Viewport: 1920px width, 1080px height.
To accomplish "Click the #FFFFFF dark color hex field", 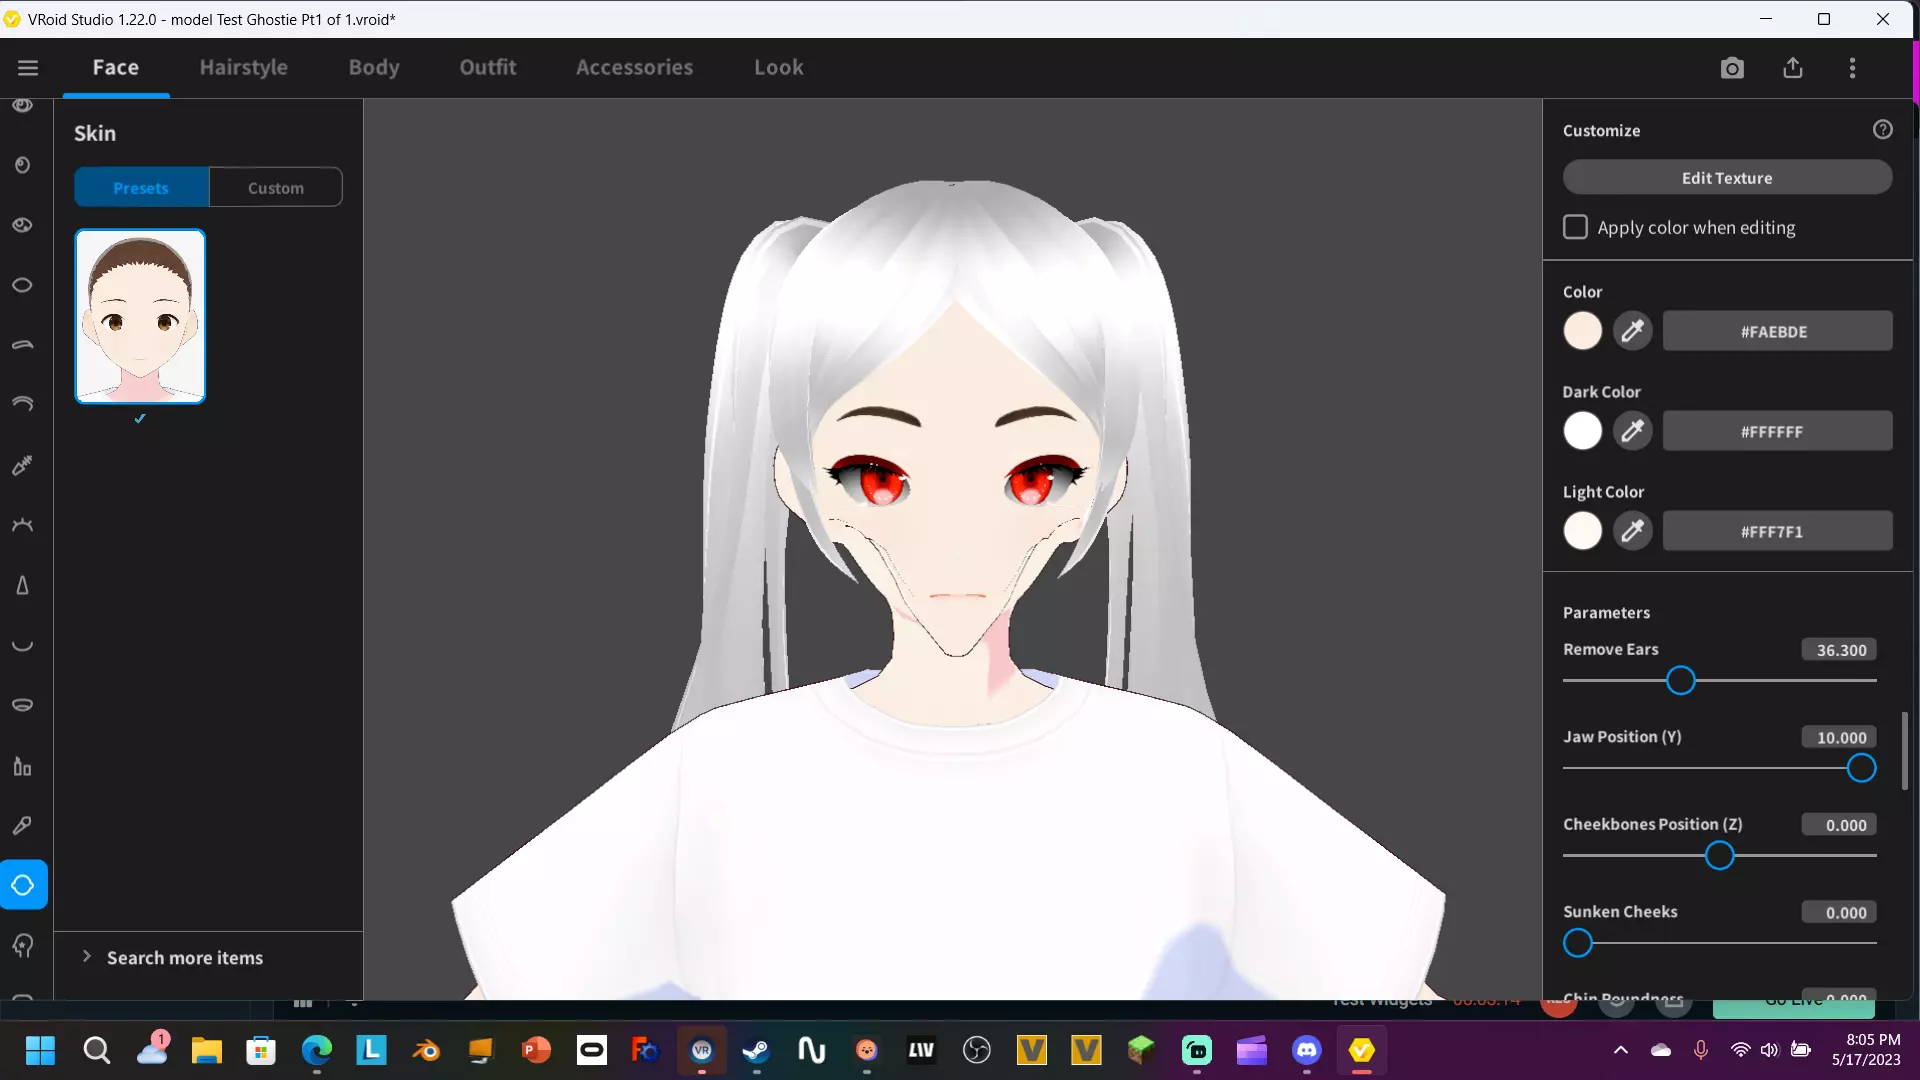I will [1777, 431].
